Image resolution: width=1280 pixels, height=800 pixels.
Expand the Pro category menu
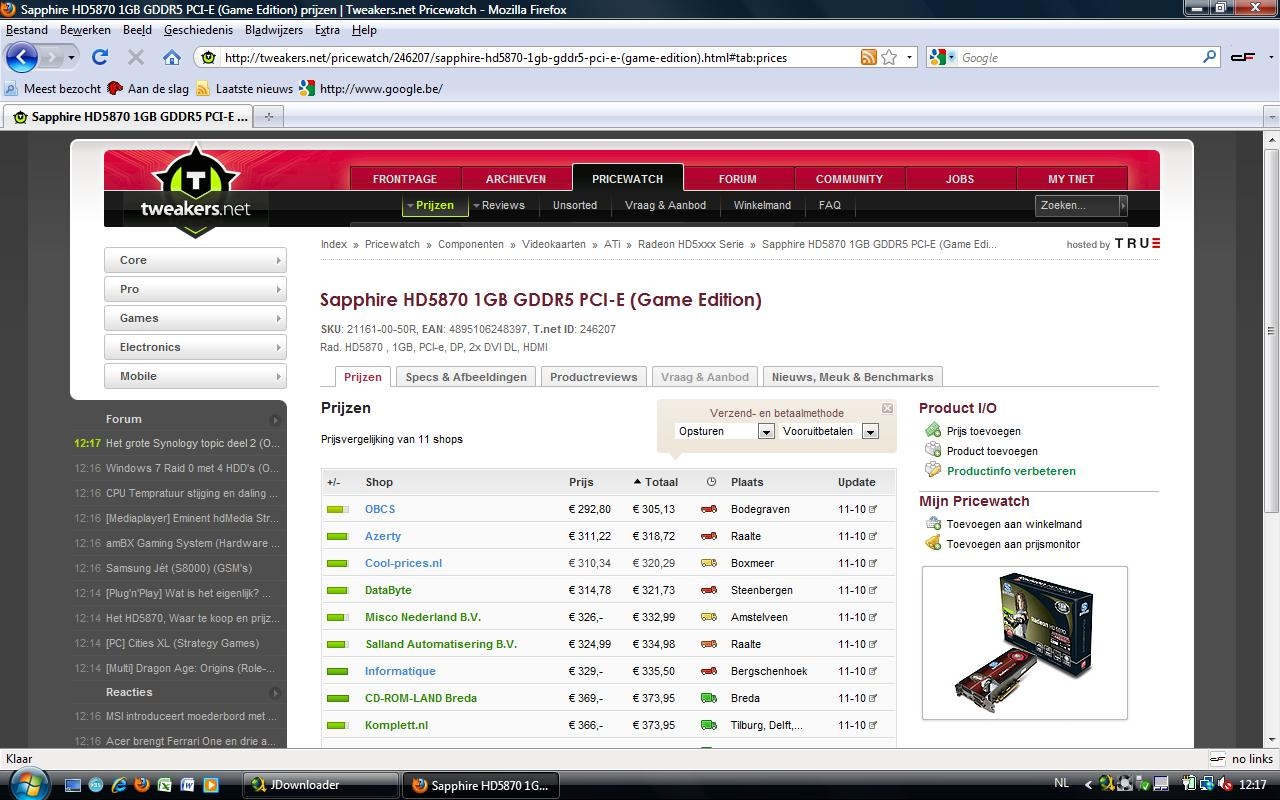(195, 289)
